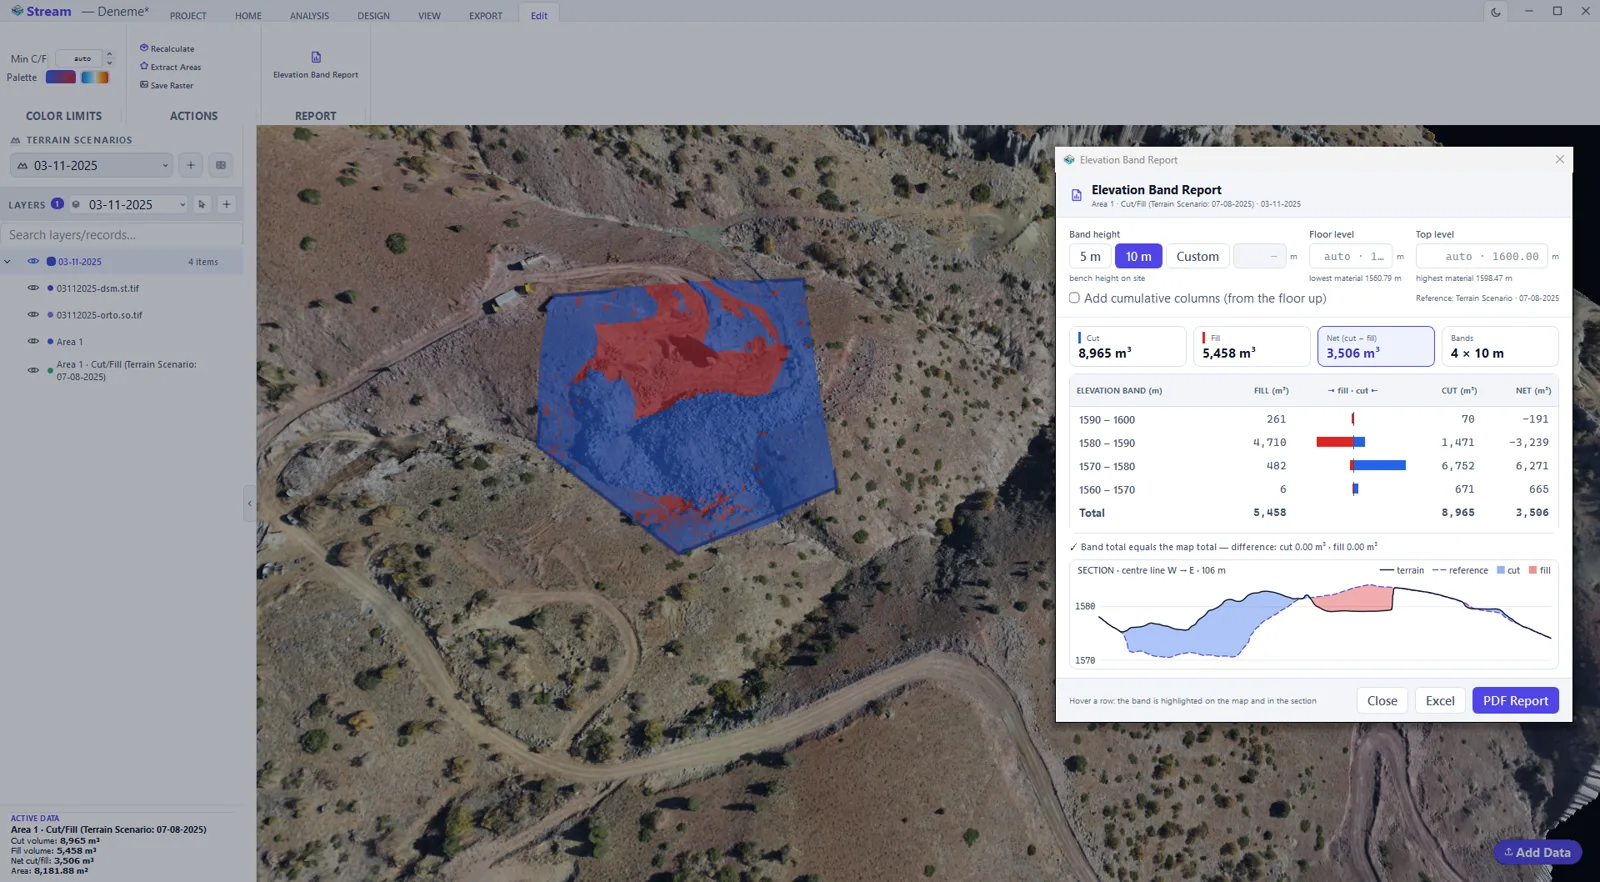Select the blue-orange palette swatch
This screenshot has height=882, width=1600.
pos(95,77)
